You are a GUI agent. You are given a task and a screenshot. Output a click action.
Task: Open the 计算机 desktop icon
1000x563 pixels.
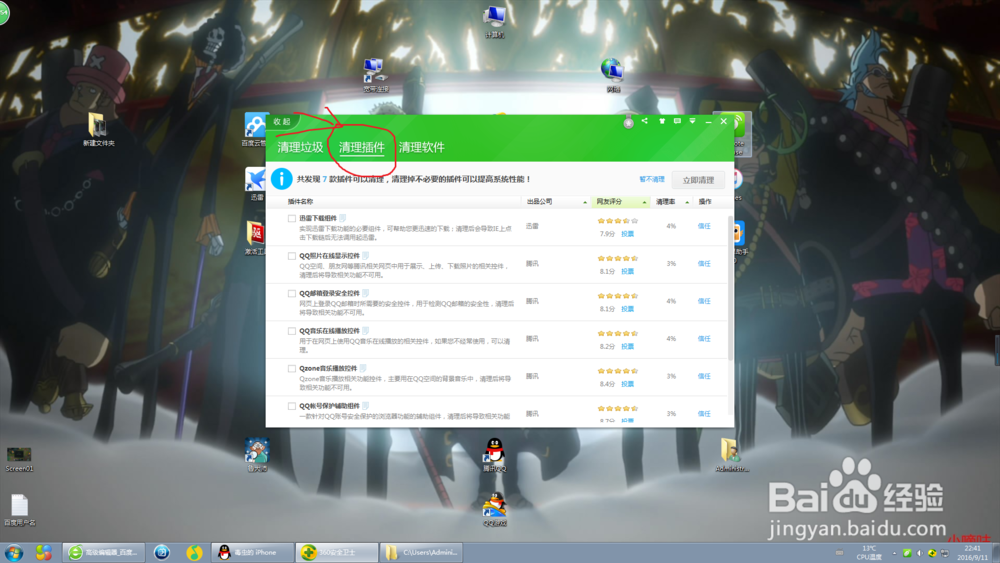[494, 21]
